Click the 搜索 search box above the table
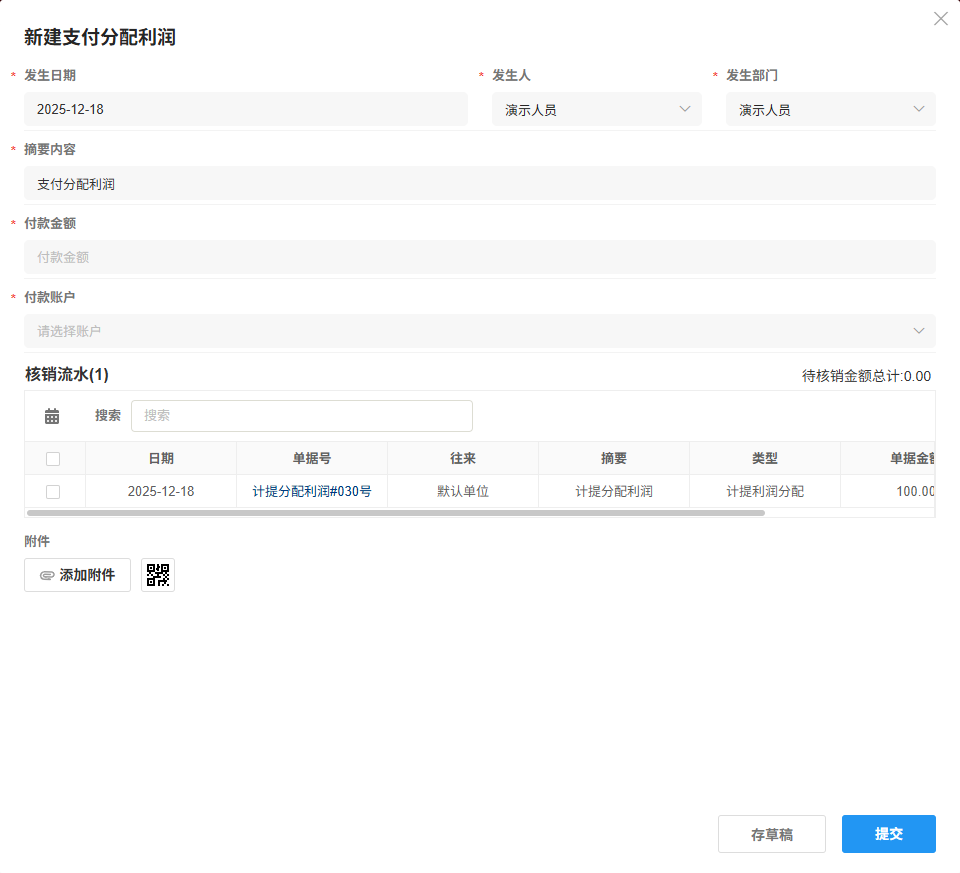The width and height of the screenshot is (960, 873). pos(303,415)
